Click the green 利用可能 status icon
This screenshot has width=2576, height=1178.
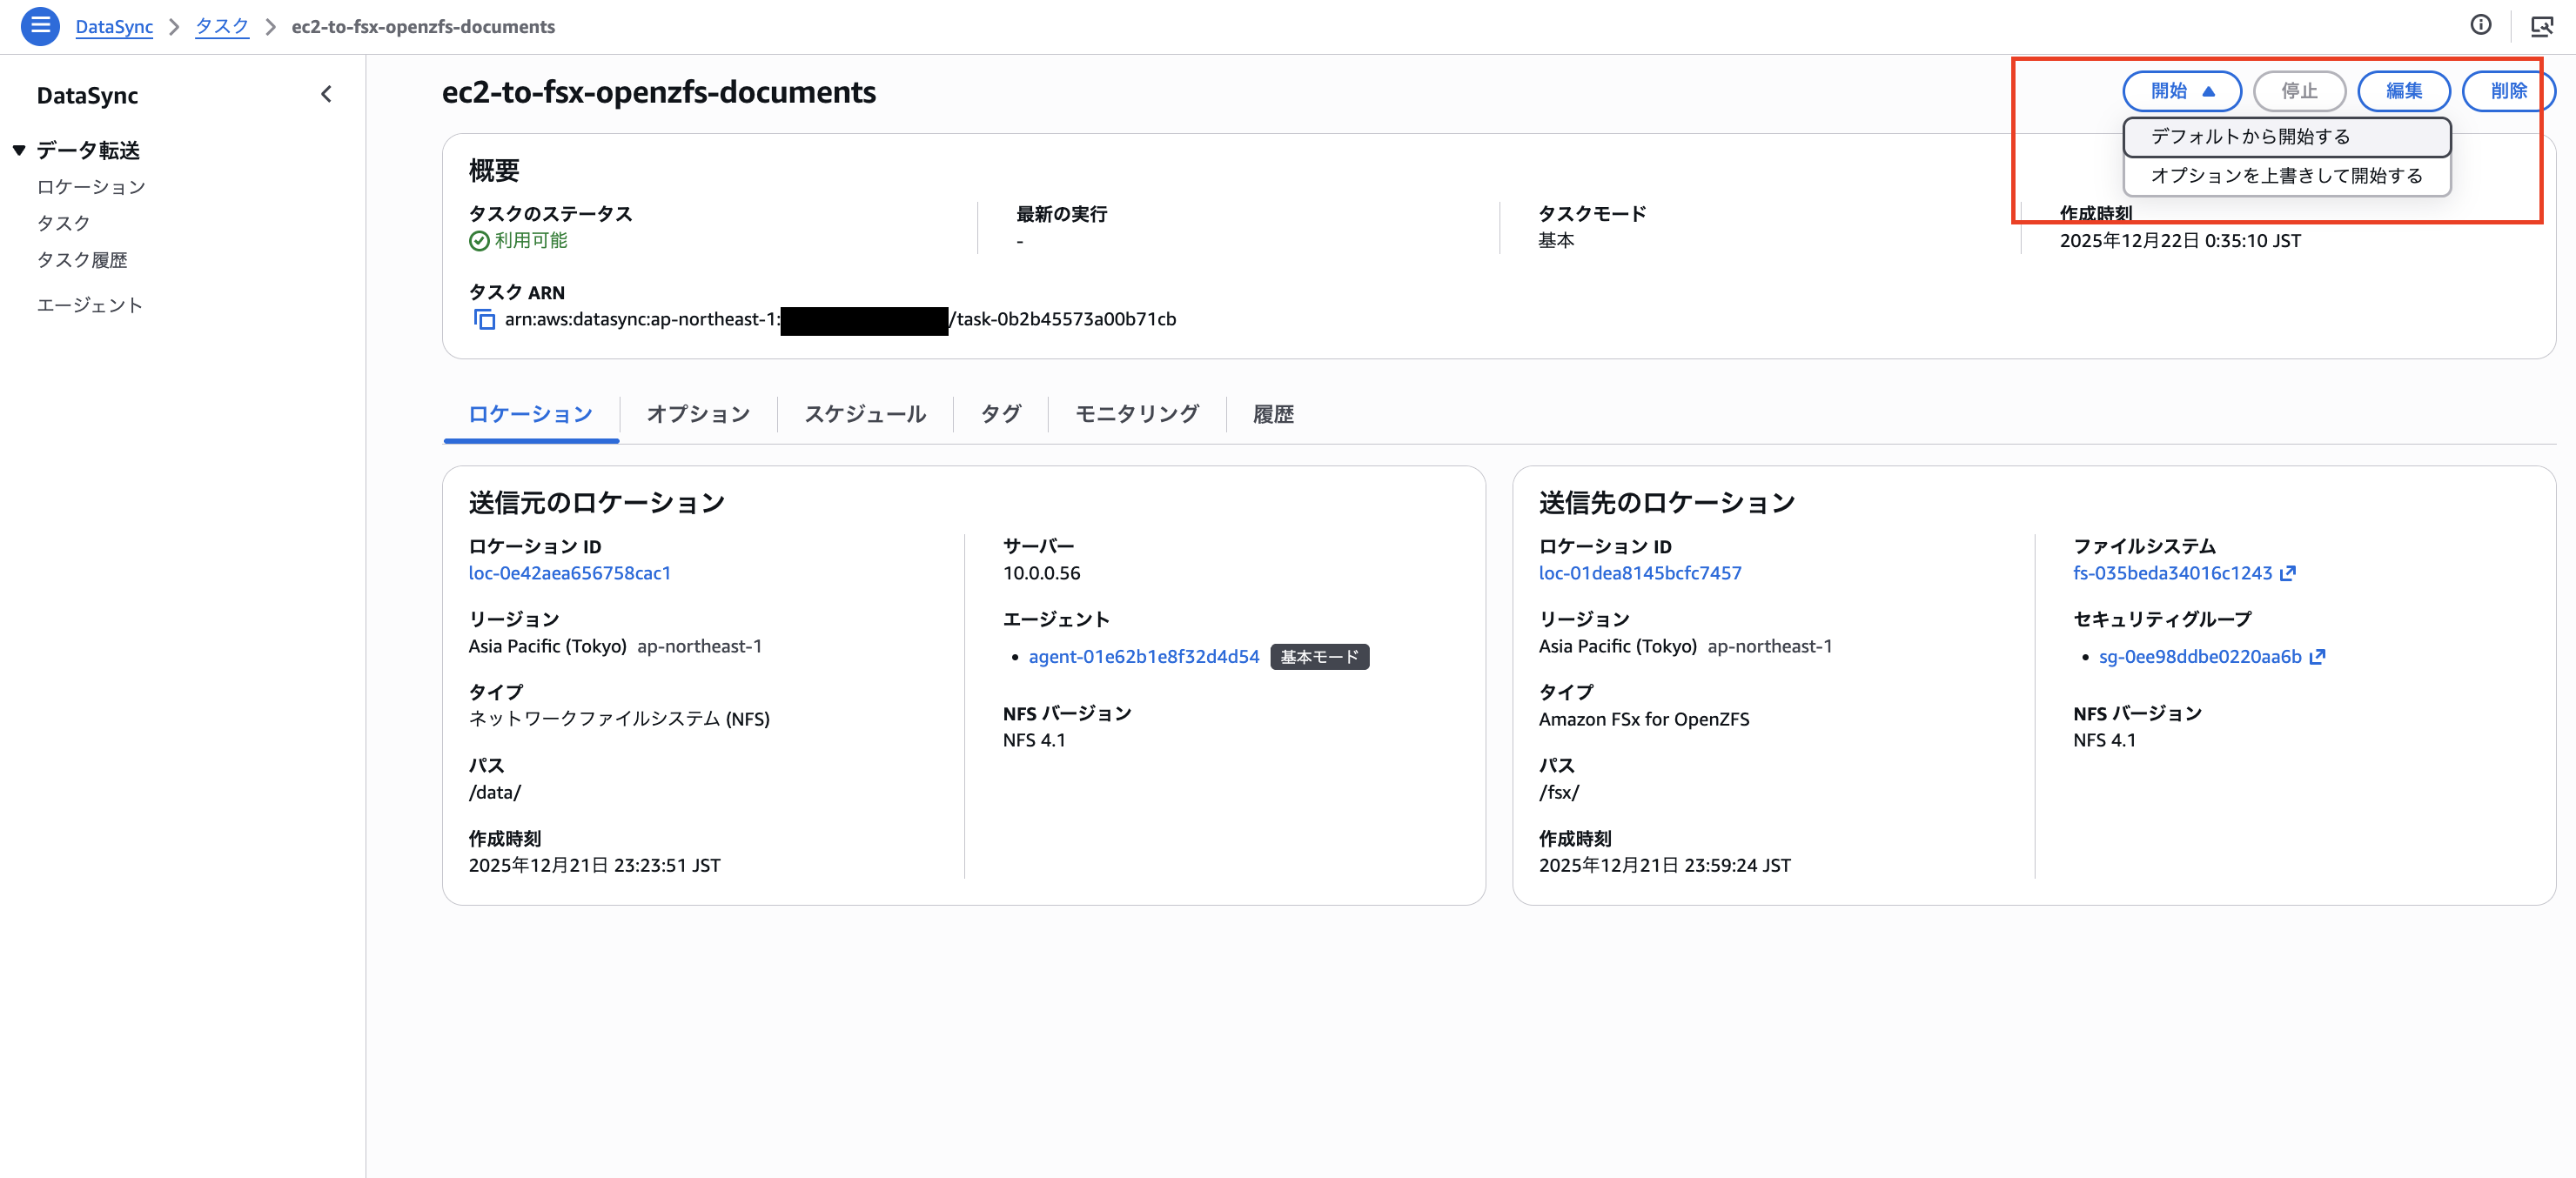click(x=477, y=240)
